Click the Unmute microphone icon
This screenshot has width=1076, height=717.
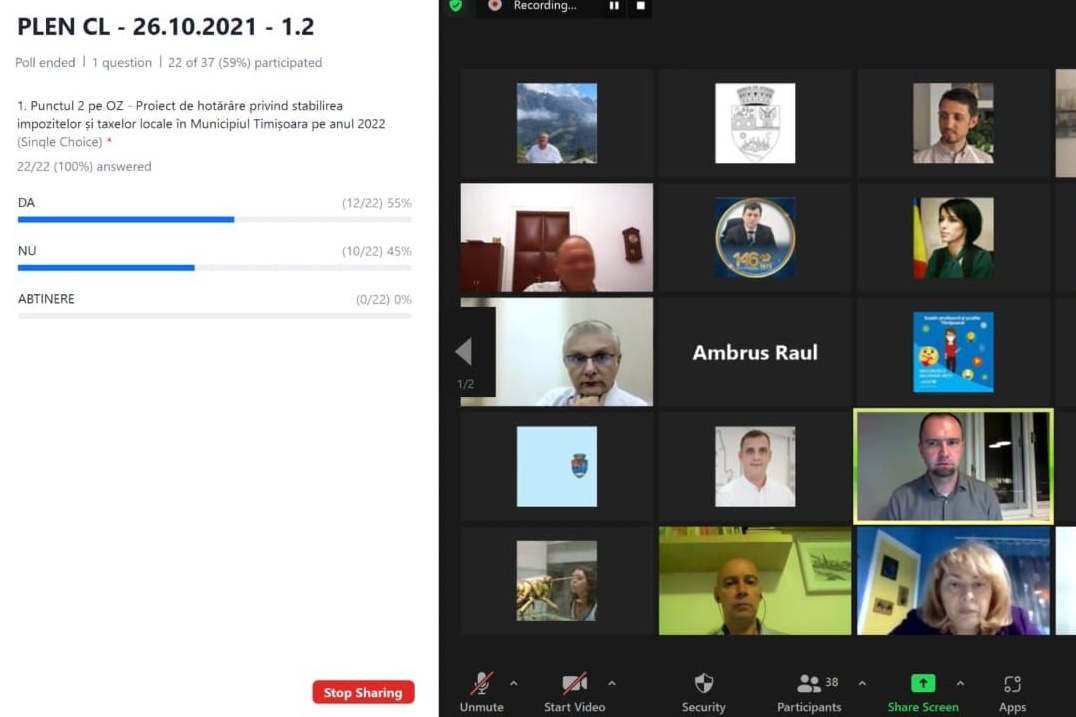[481, 684]
